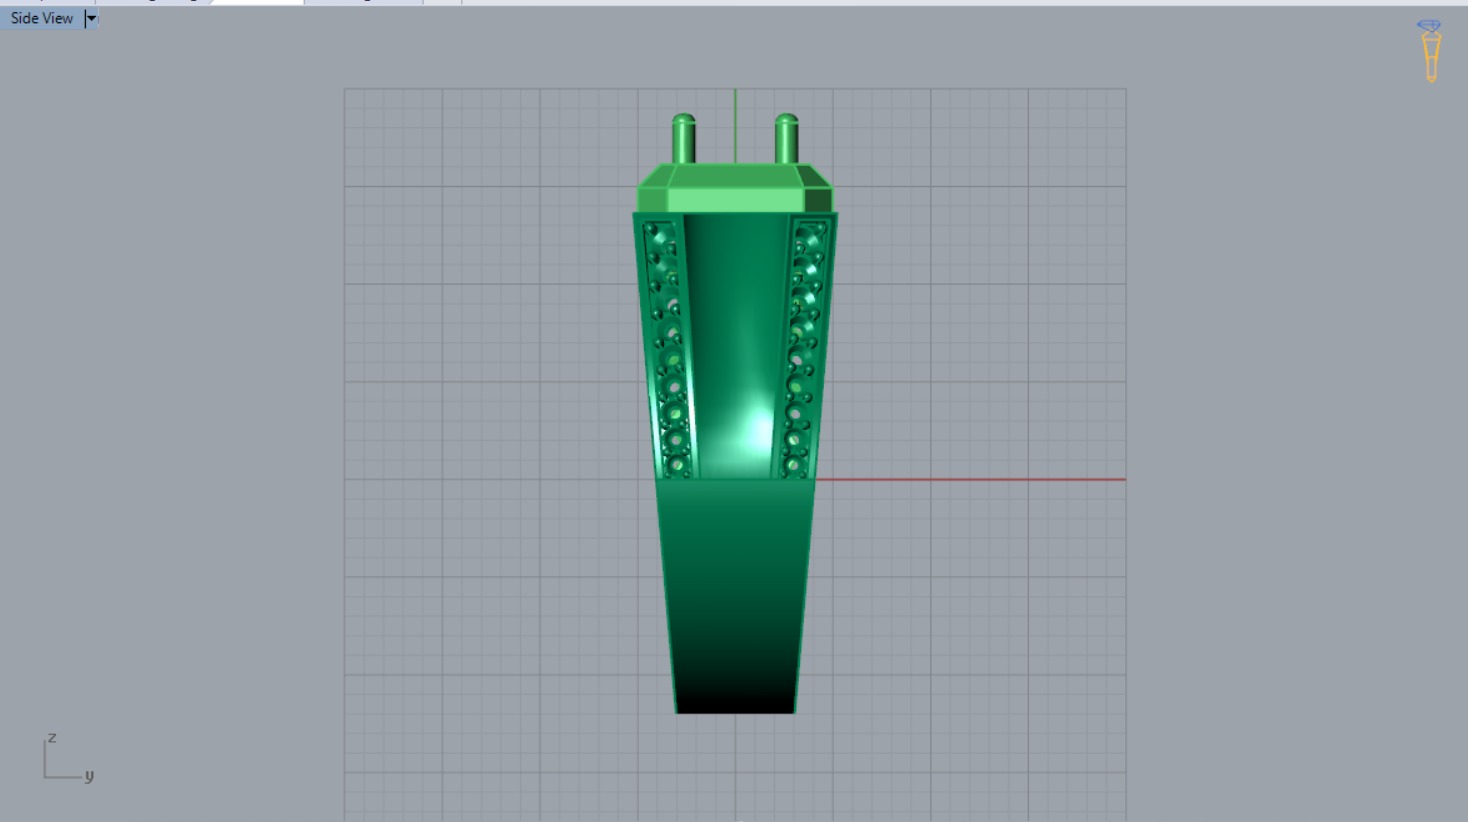This screenshot has width=1468, height=822.
Task: Select the left prong on the ring
Action: [x=684, y=139]
